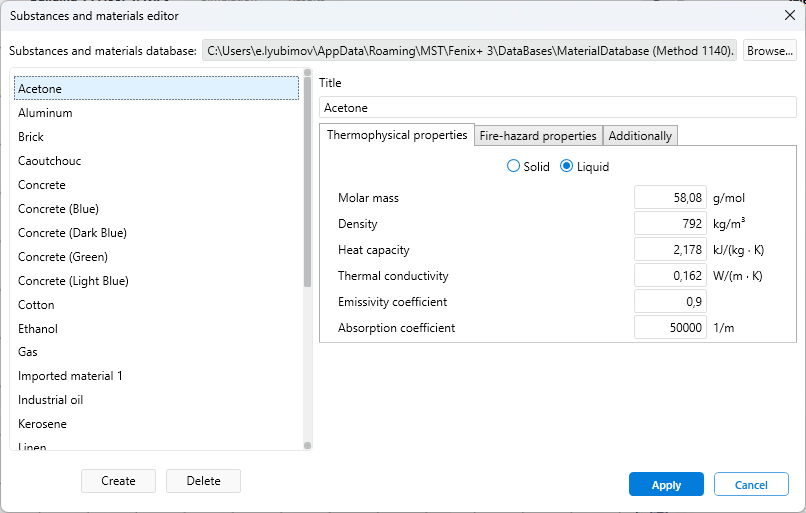
Task: Select Cotton in the materials list
Action: [156, 305]
